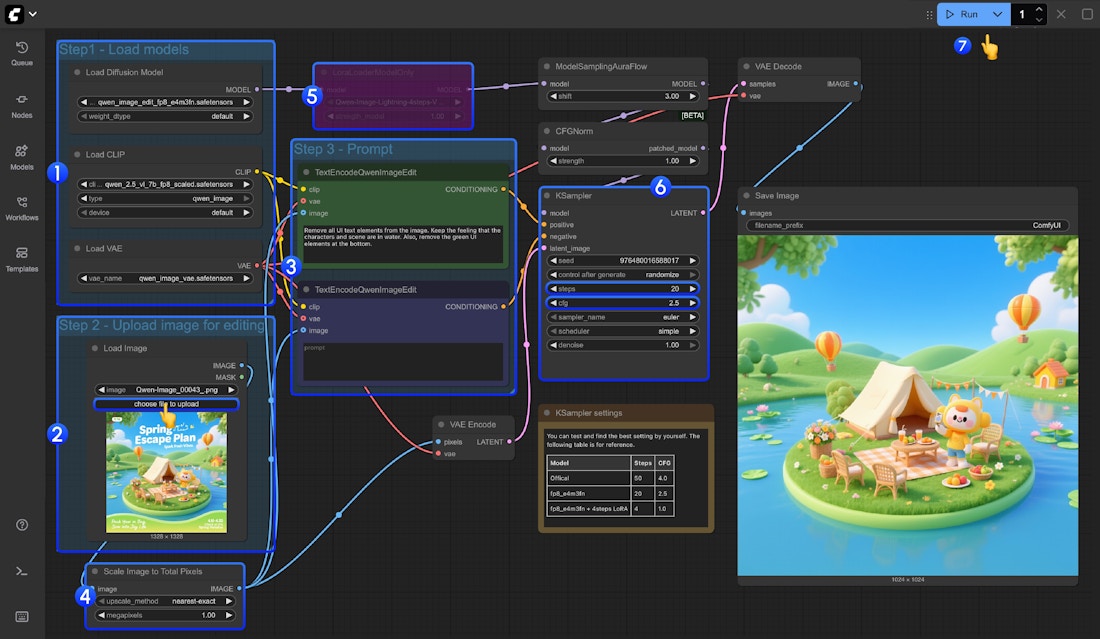This screenshot has height=639, width=1100.
Task: Collapse the CFGNorm node
Action: tap(546, 131)
